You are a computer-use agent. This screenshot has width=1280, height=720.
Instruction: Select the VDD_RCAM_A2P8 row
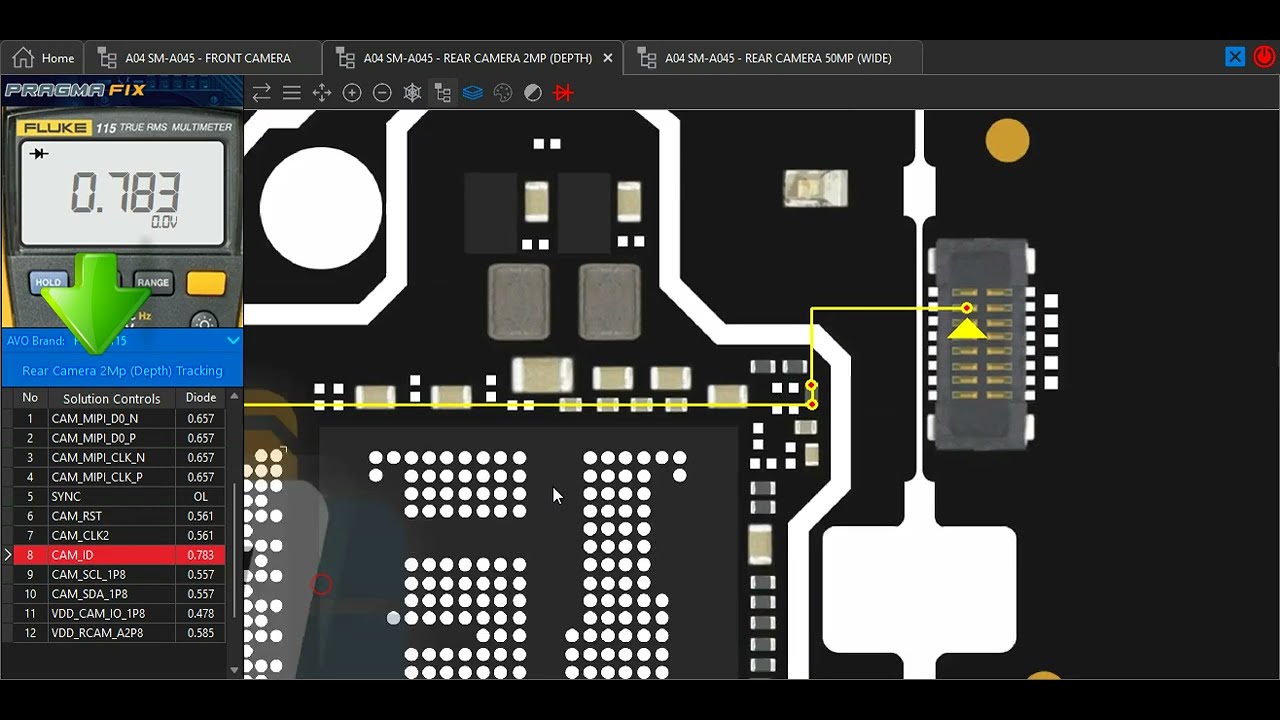[x=120, y=633]
